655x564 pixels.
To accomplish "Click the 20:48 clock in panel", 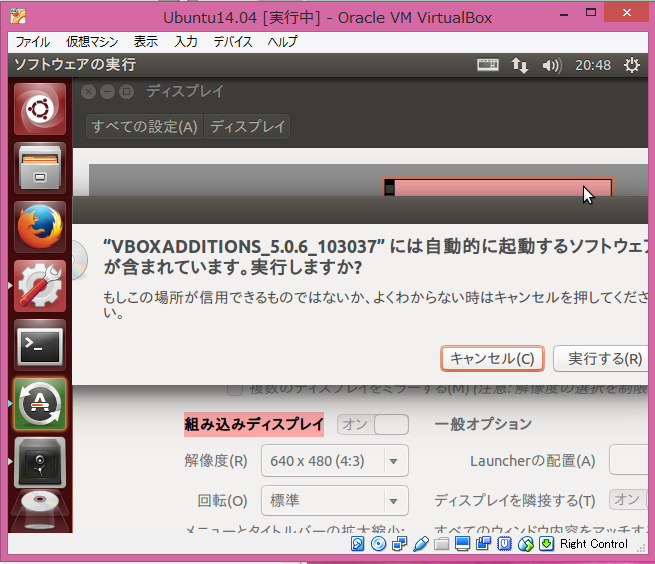I will (x=593, y=65).
